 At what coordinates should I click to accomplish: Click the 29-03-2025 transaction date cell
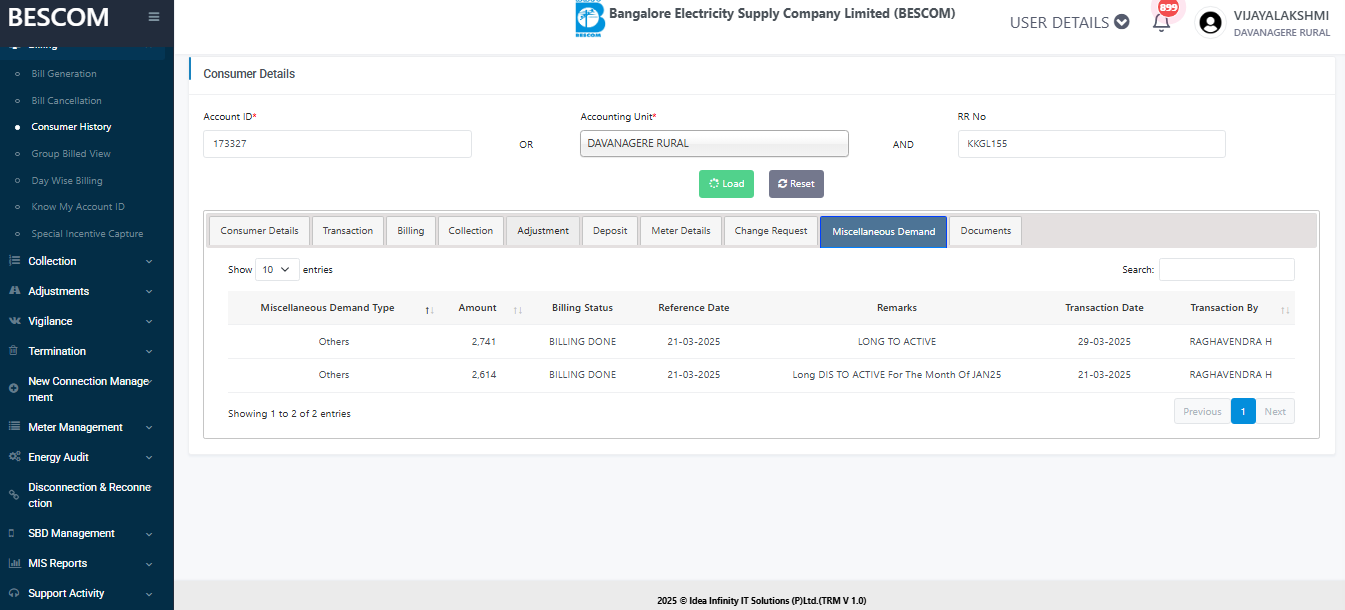pos(1104,342)
